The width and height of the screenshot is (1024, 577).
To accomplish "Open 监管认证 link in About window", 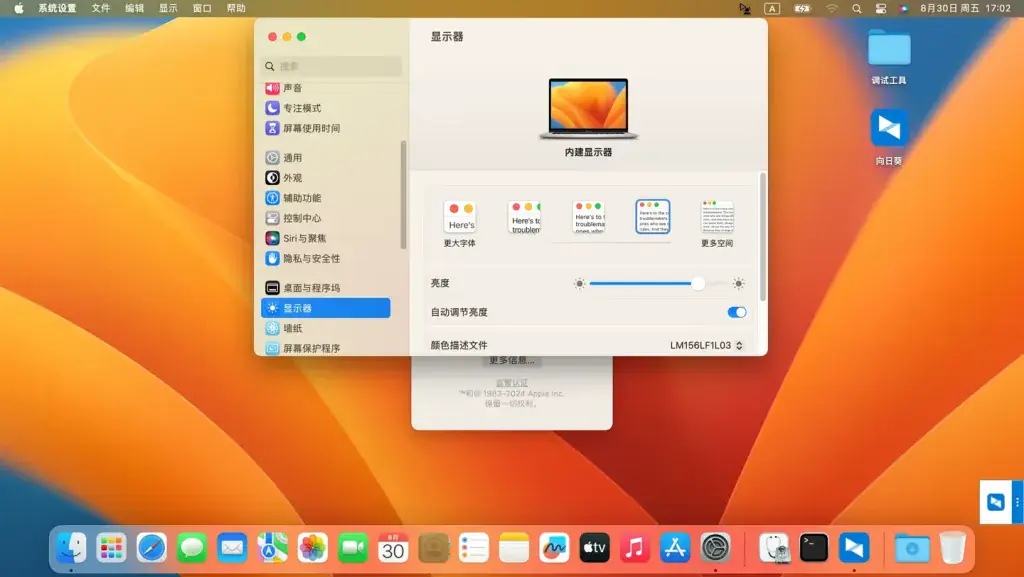I will (511, 383).
